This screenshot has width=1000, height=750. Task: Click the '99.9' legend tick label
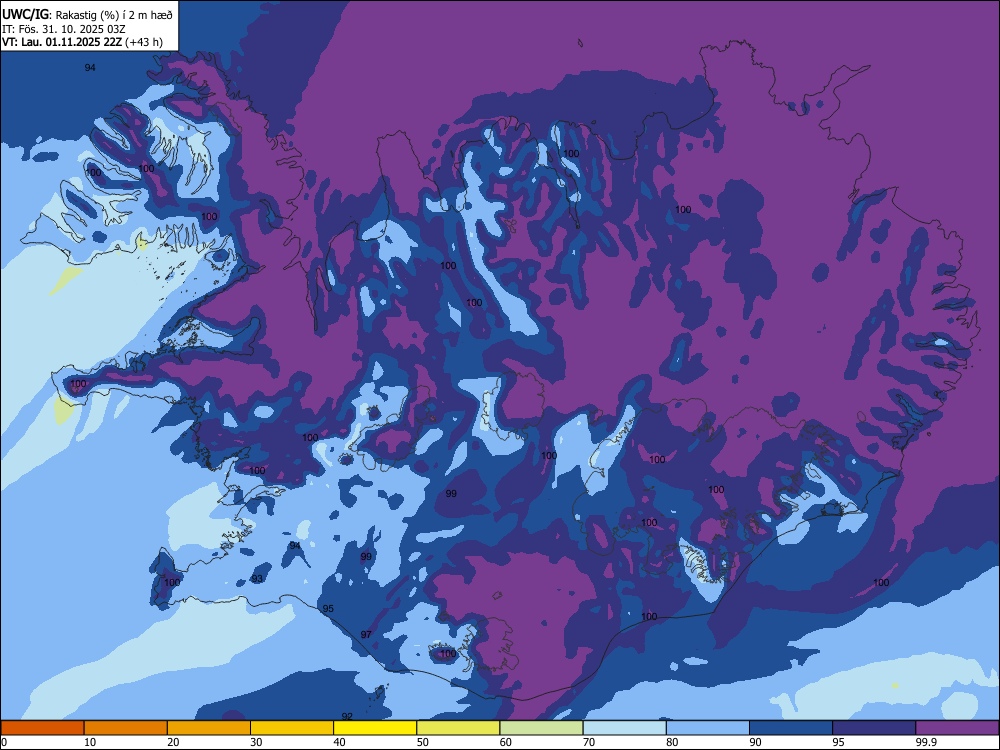pyautogui.click(x=926, y=742)
